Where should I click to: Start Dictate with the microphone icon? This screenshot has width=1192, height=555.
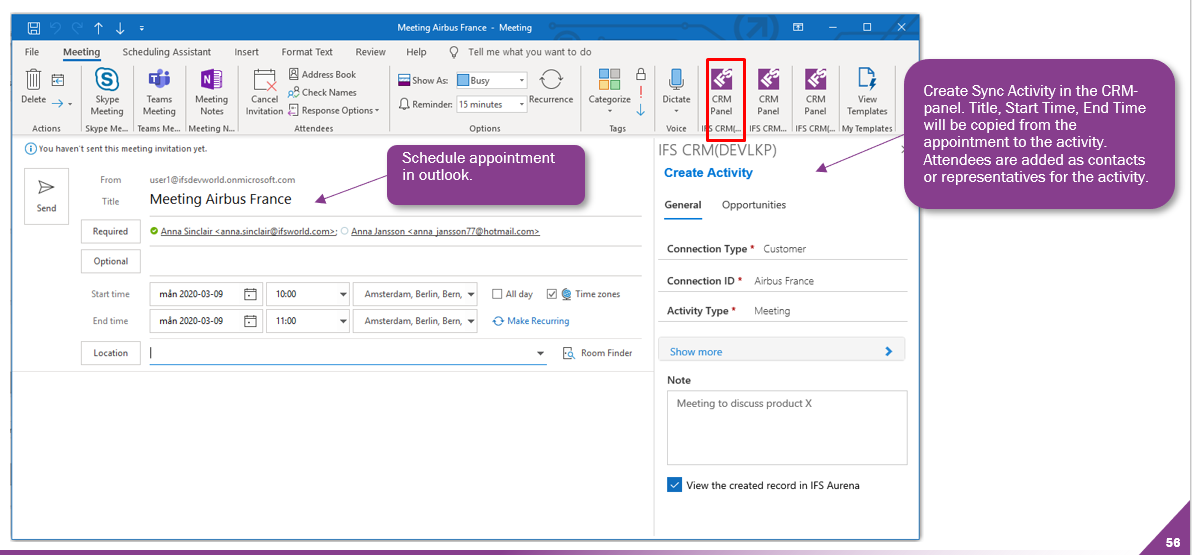pyautogui.click(x=676, y=80)
